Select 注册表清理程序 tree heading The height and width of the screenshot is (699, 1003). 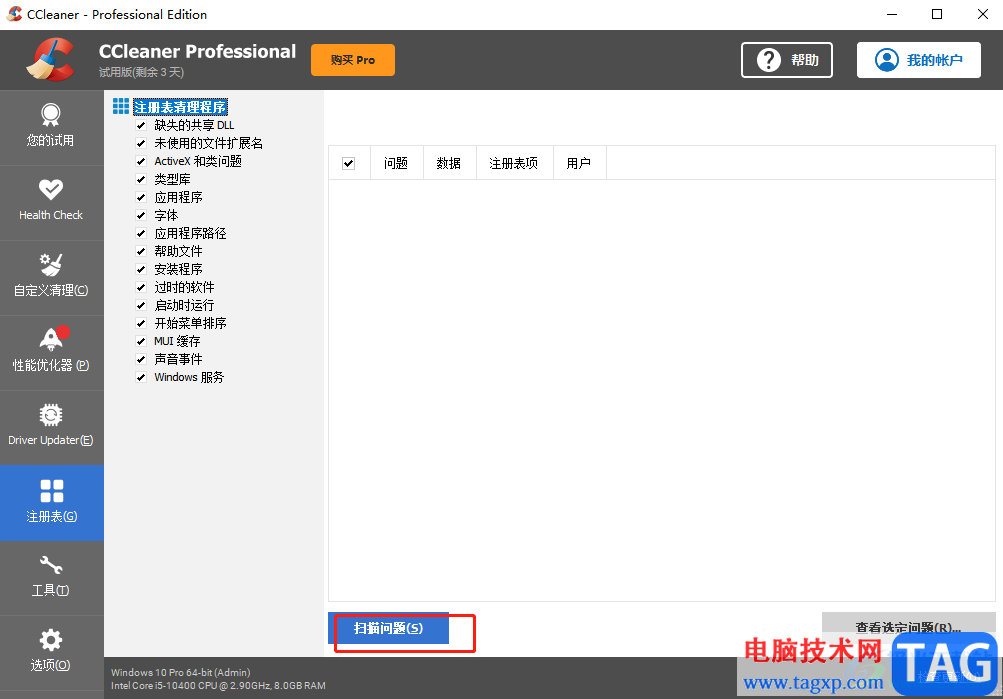180,107
